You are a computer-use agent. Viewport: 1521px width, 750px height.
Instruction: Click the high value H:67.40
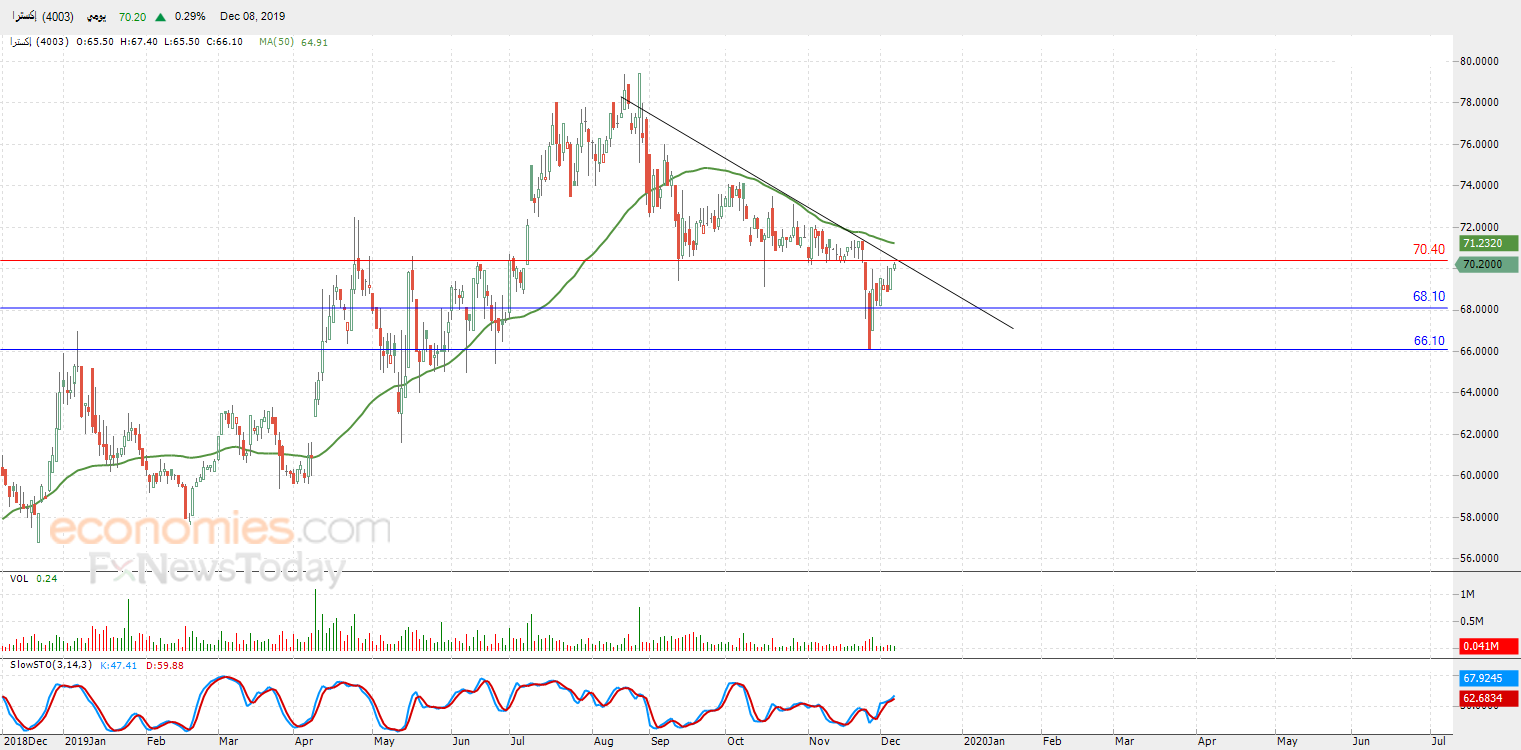[x=138, y=42]
